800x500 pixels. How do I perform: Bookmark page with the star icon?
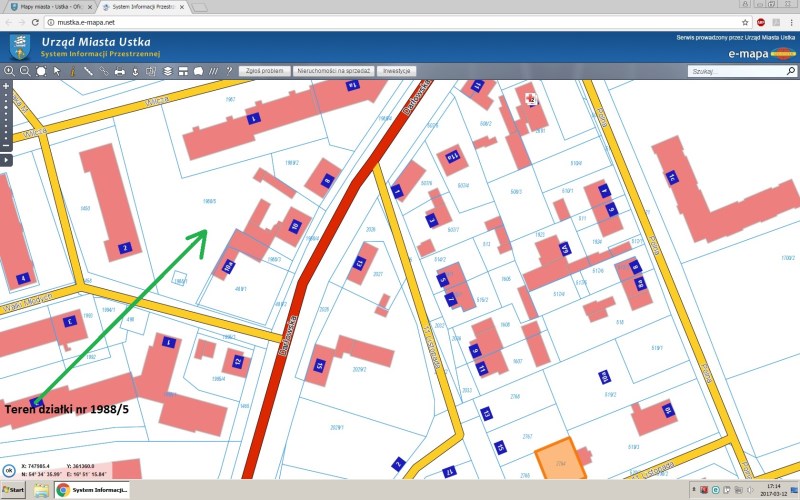tap(745, 22)
